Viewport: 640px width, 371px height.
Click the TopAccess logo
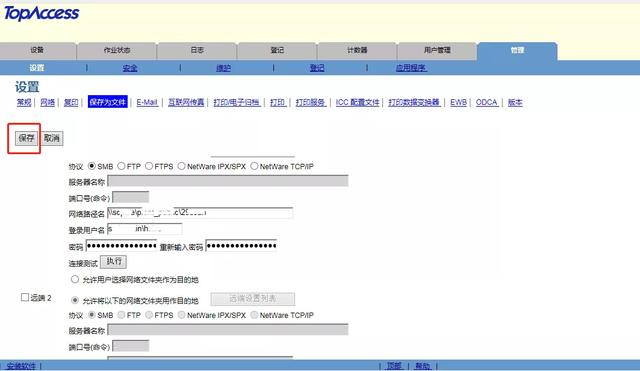(x=41, y=13)
